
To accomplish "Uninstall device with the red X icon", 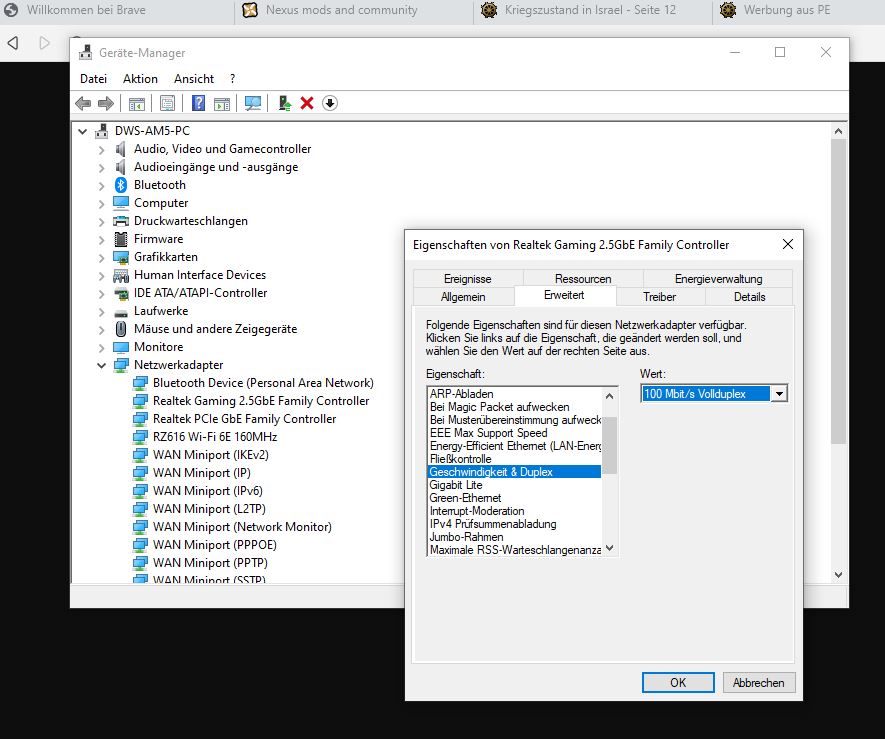I will pos(307,103).
